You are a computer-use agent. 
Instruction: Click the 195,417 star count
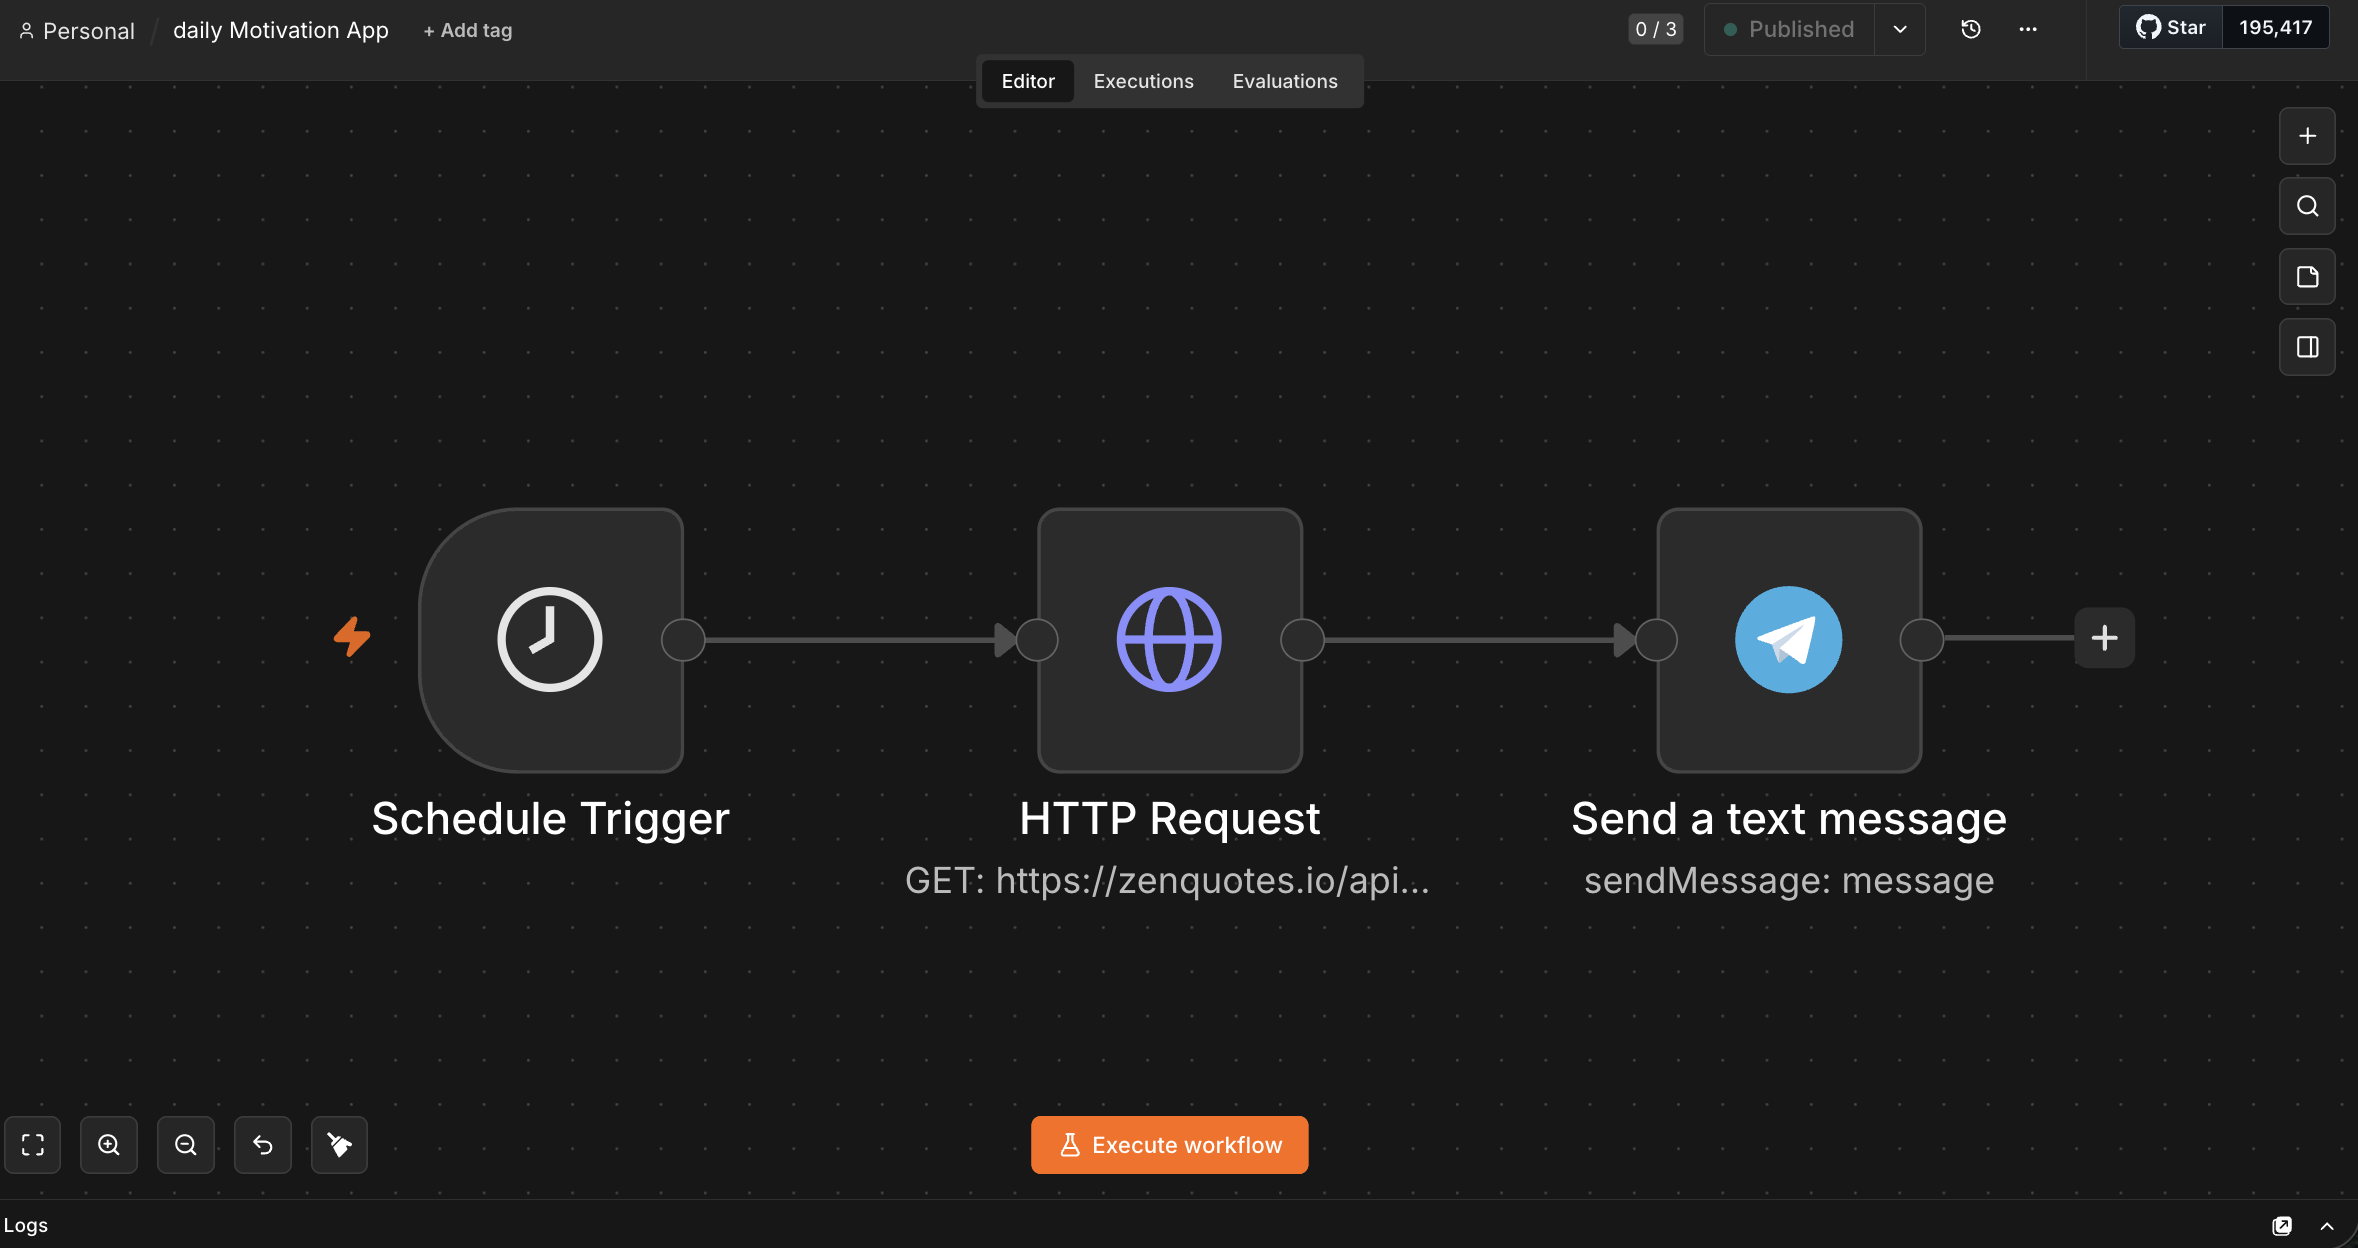pyautogui.click(x=2276, y=27)
